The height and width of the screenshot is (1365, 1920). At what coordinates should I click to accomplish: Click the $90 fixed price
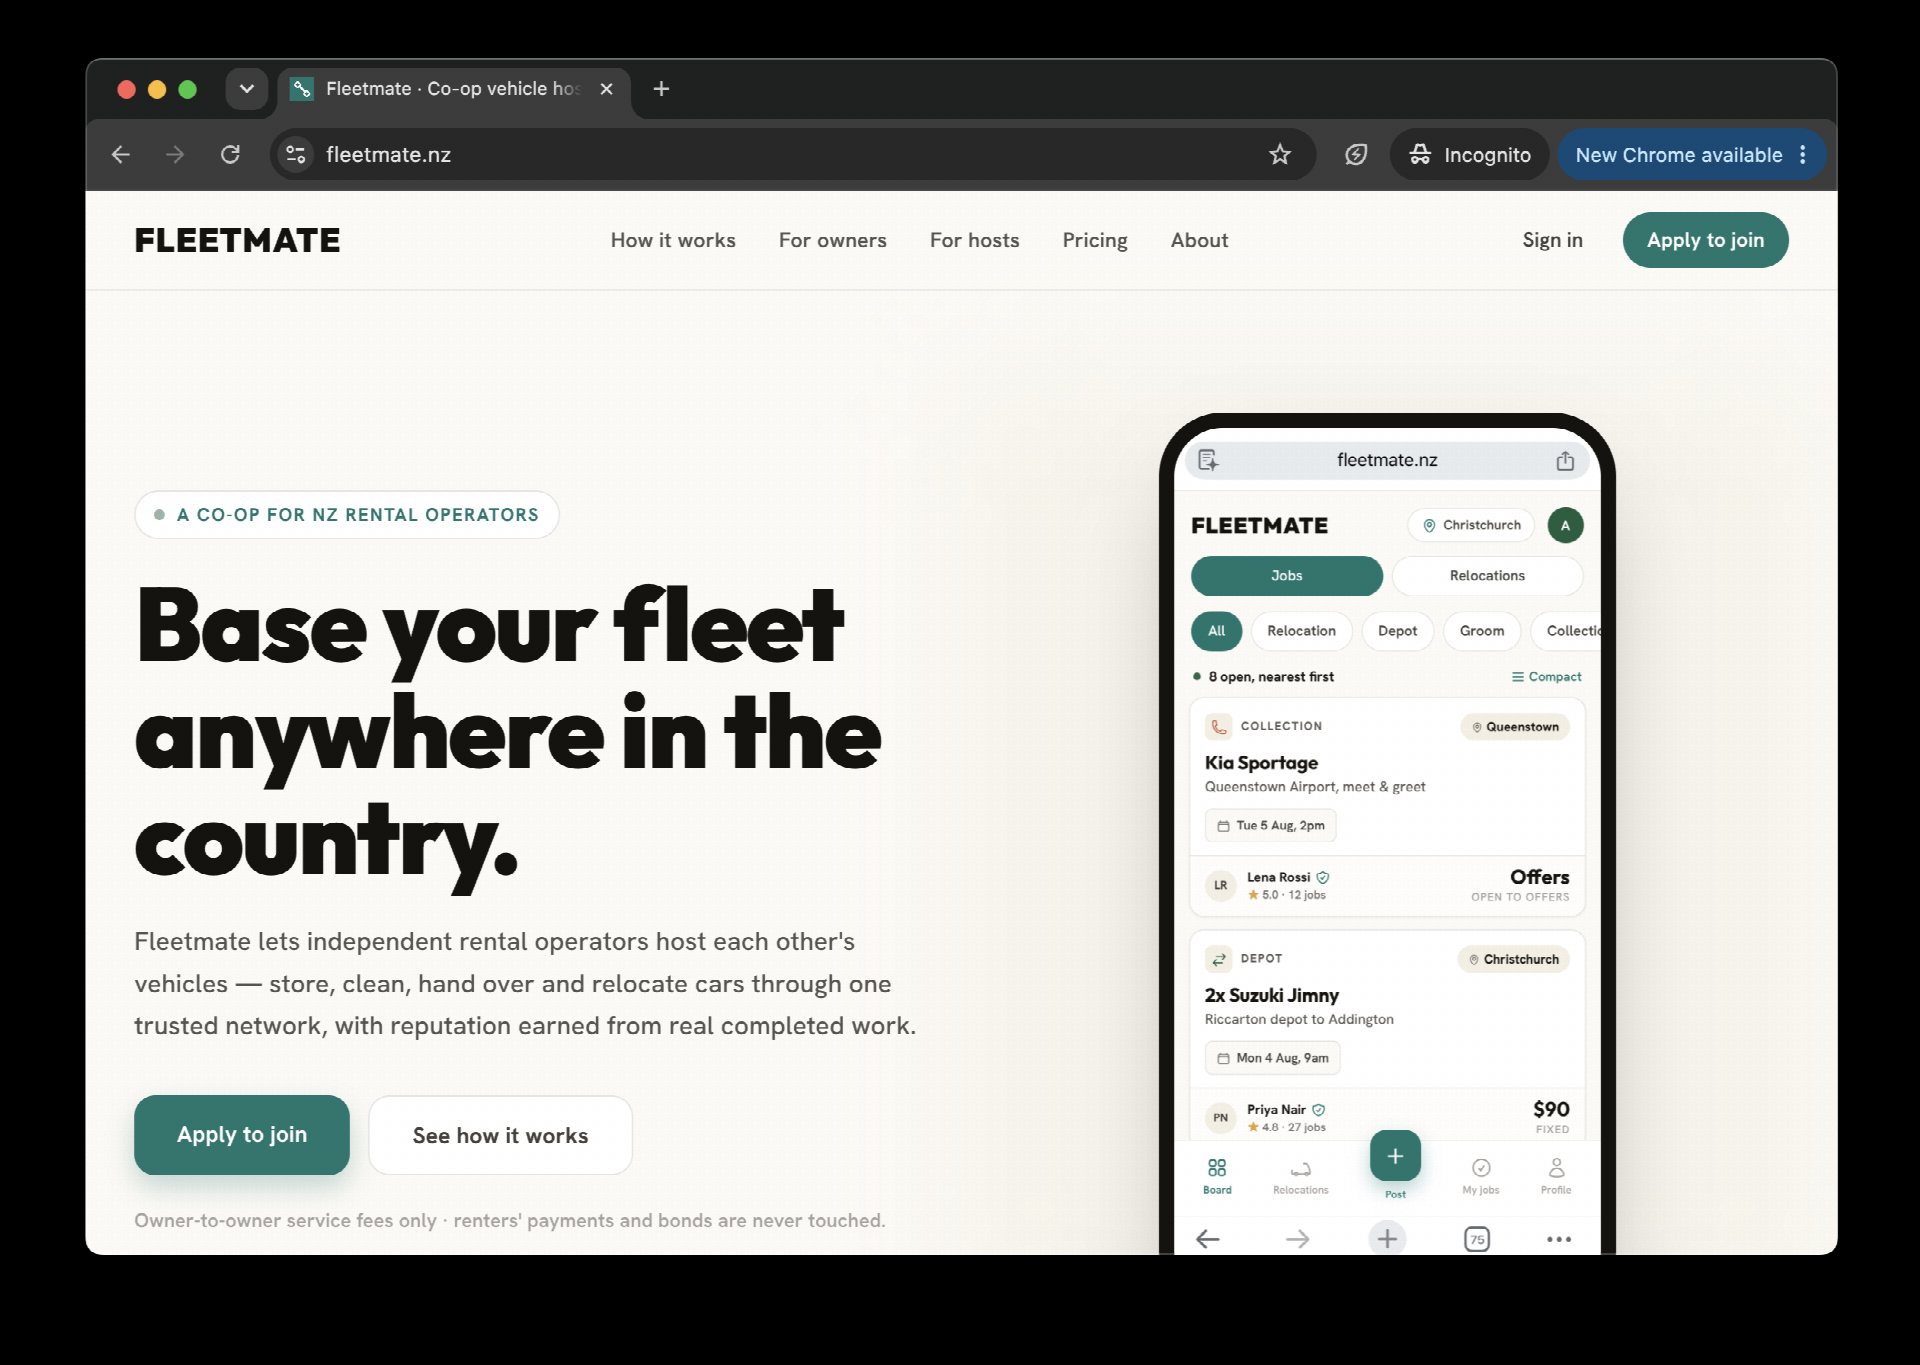1551,1109
